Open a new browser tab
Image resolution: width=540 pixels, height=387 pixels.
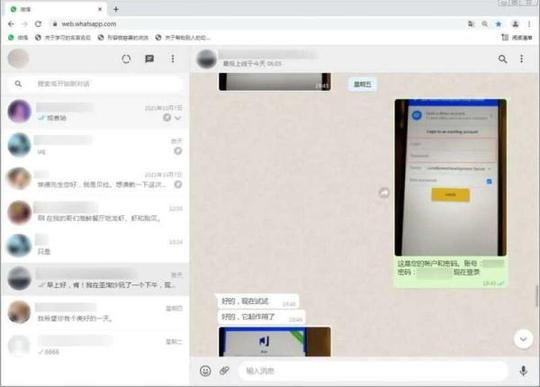116,9
